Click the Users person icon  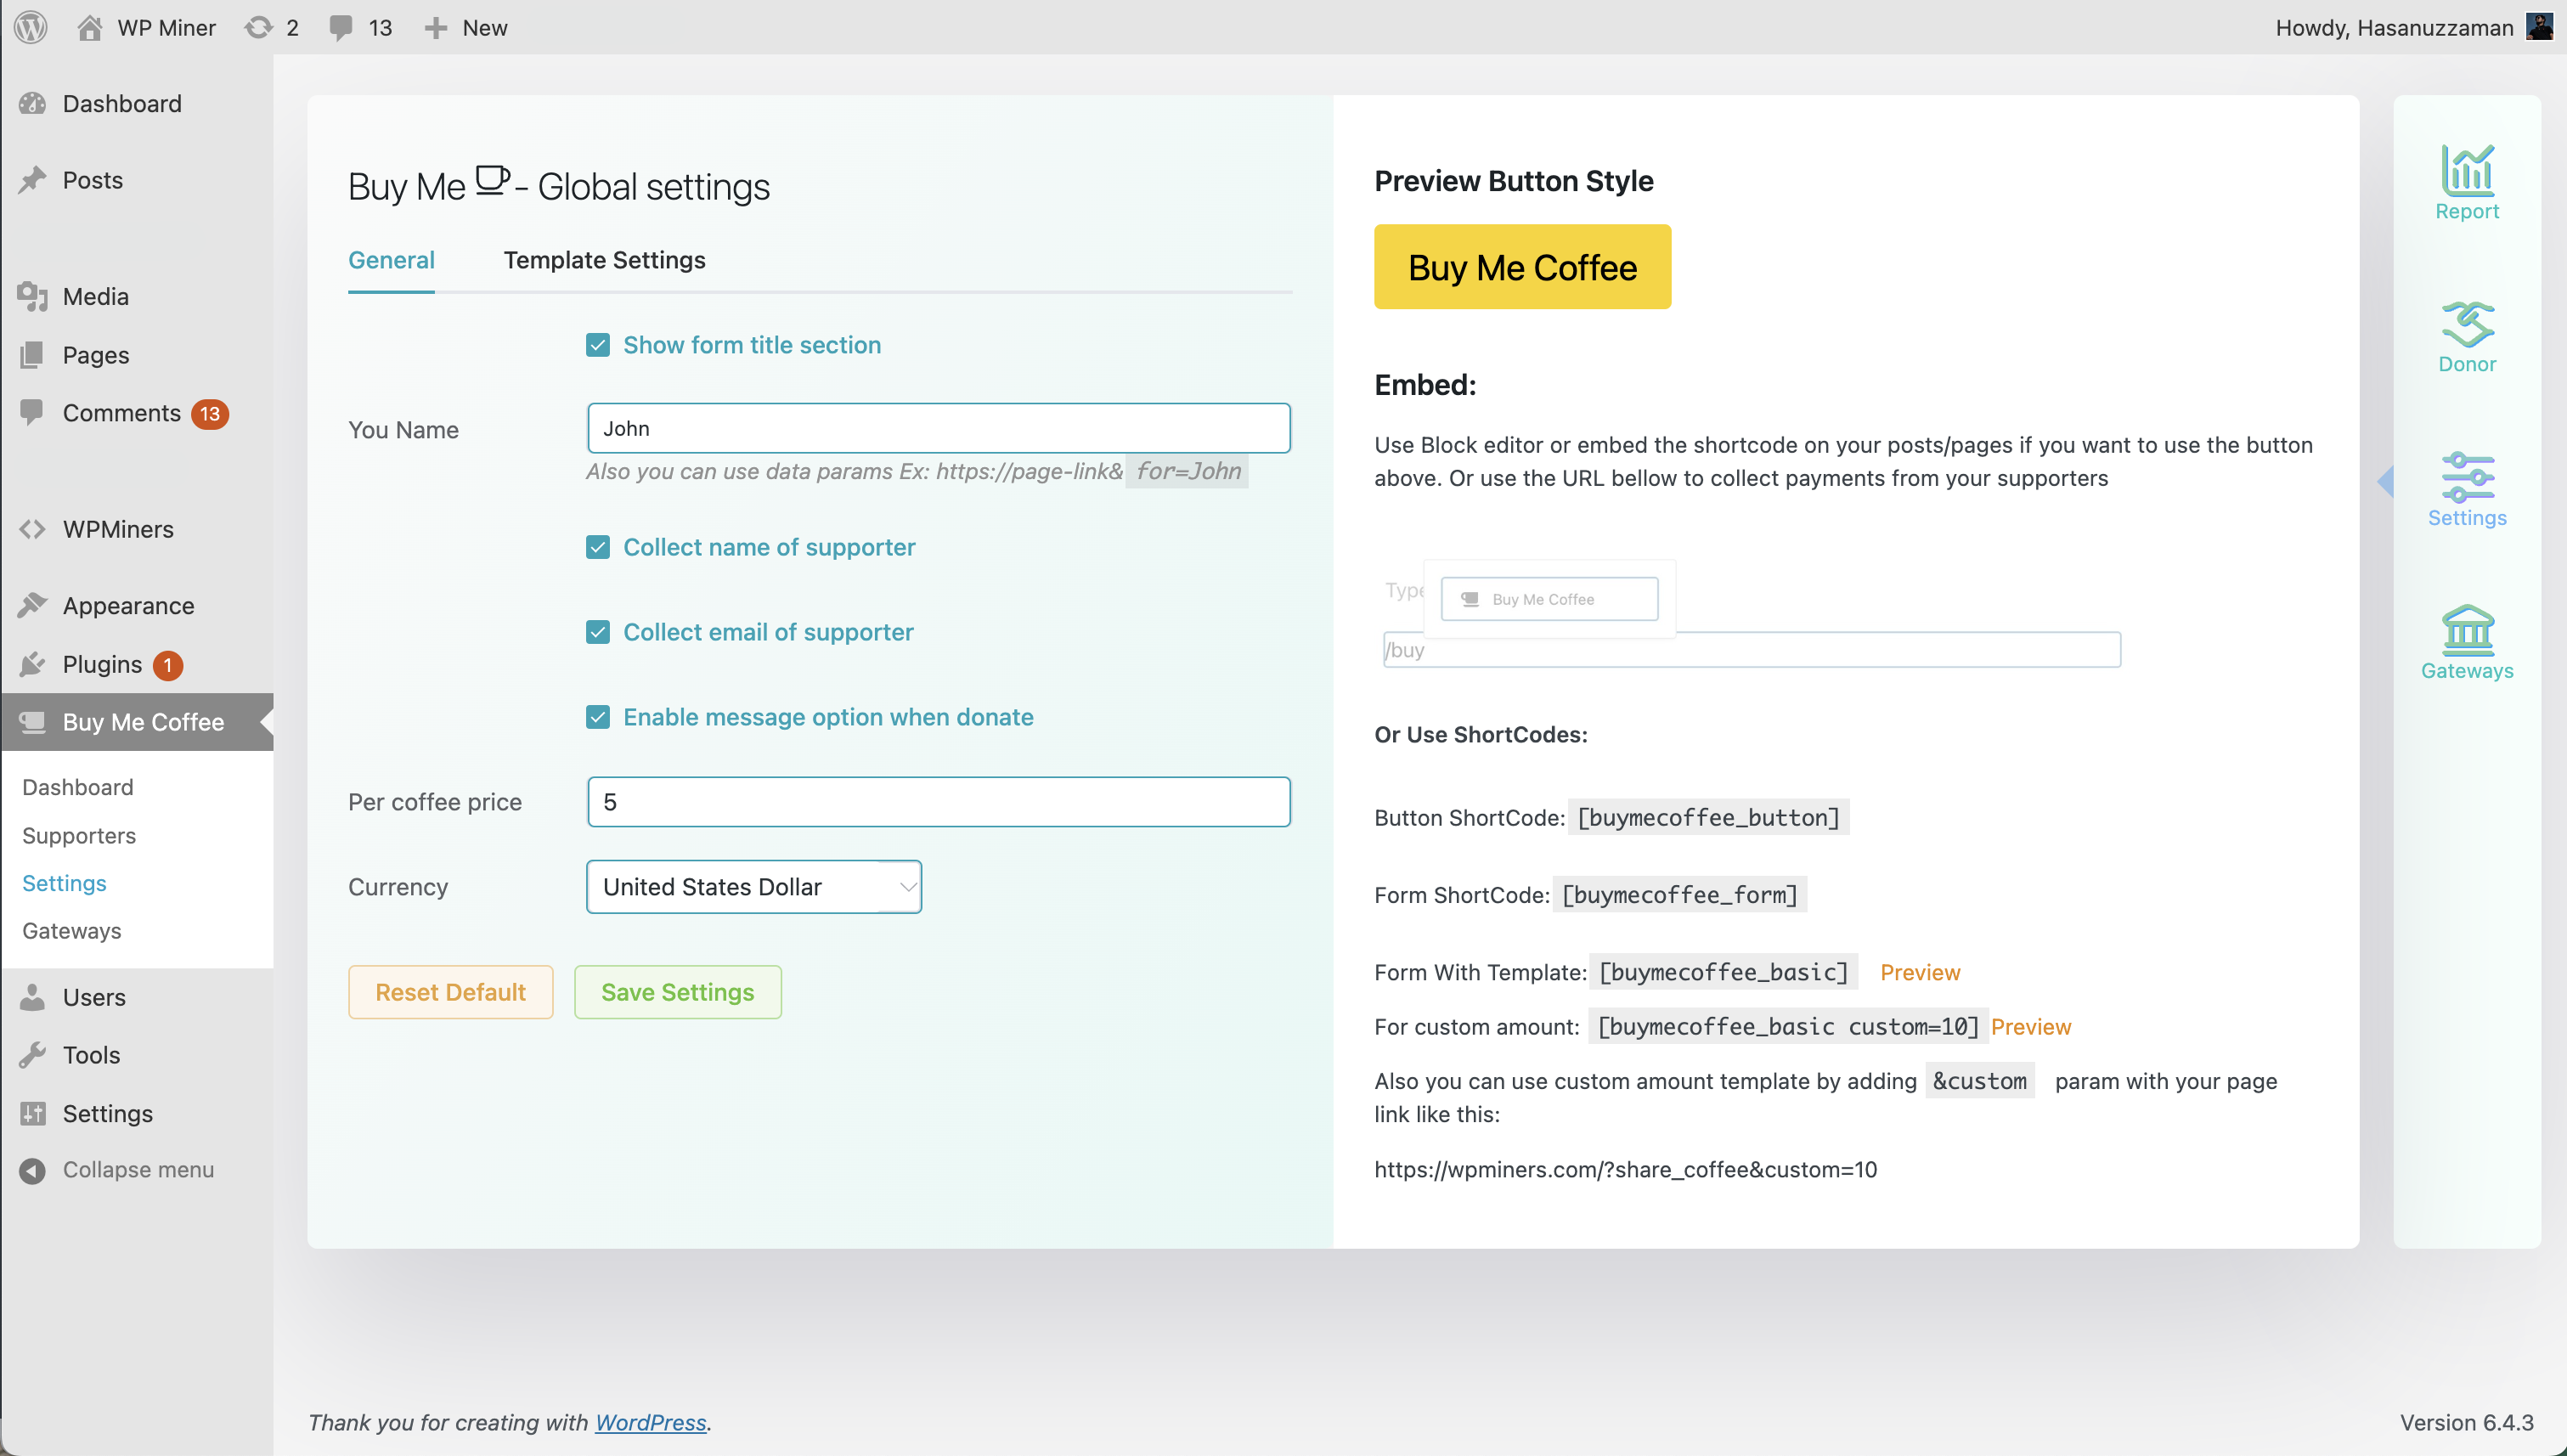click(32, 997)
